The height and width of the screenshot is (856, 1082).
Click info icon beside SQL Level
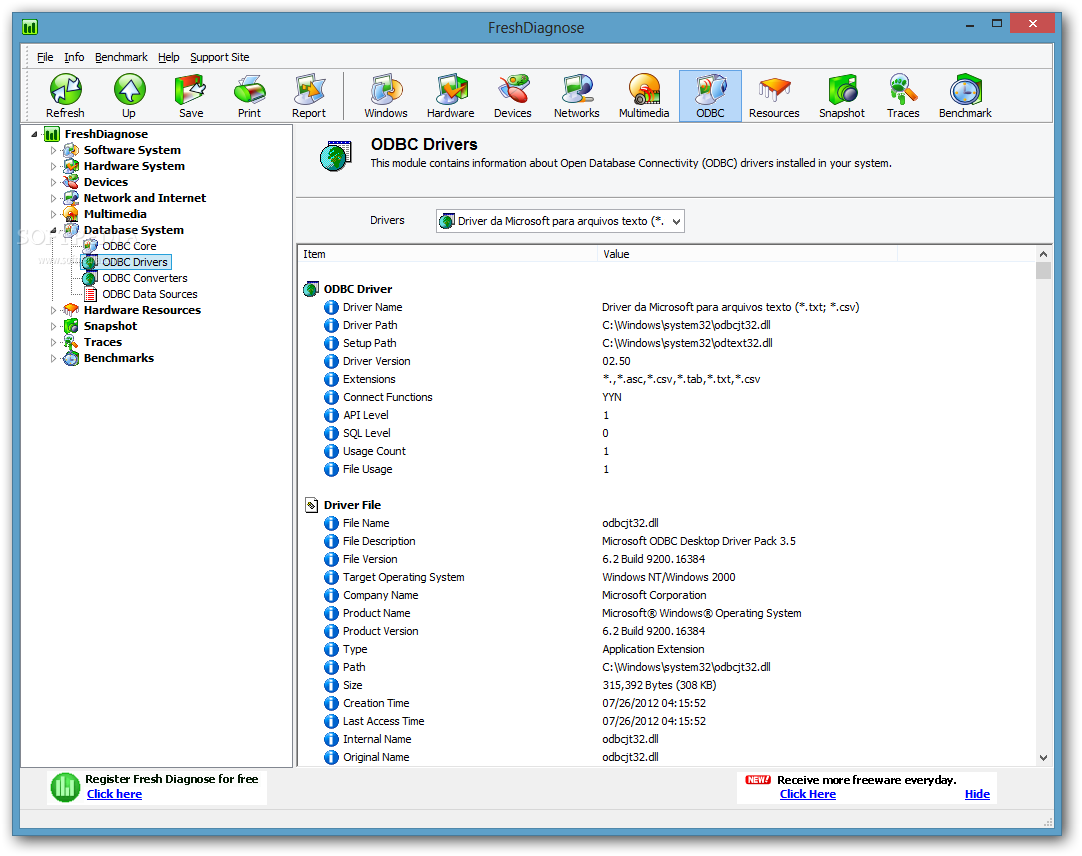pyautogui.click(x=331, y=433)
